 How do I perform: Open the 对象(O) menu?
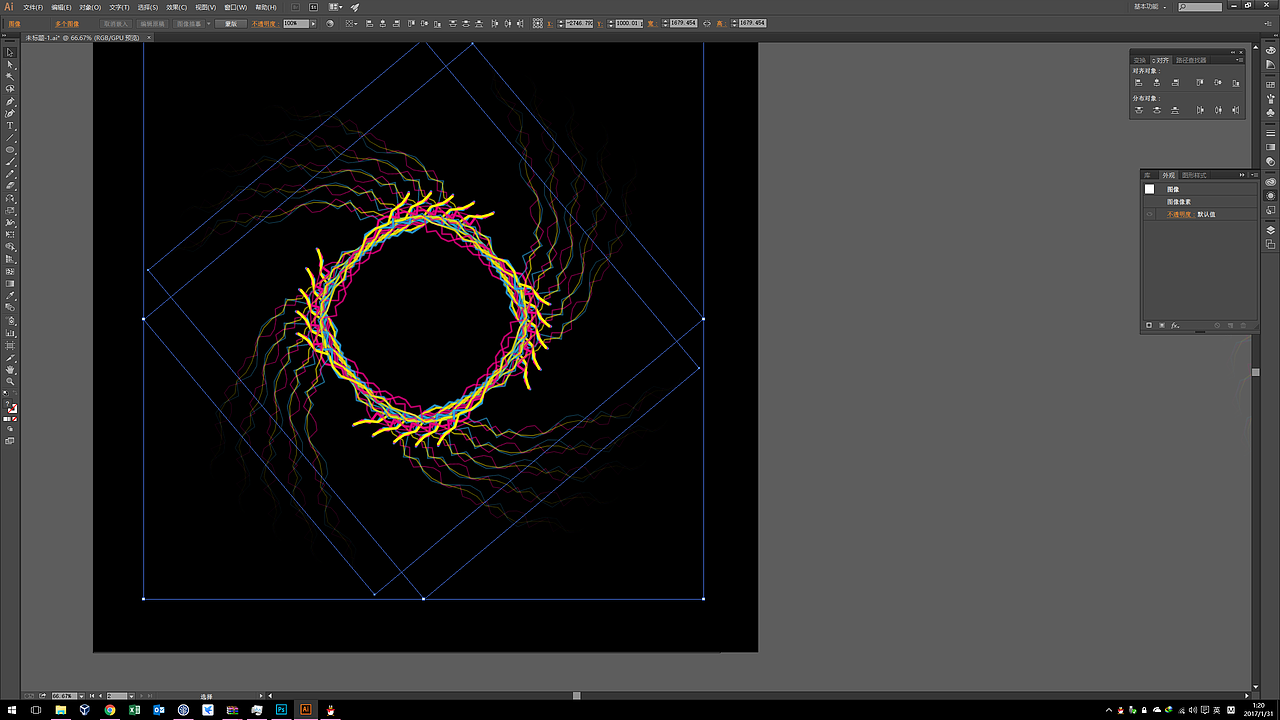click(x=90, y=7)
